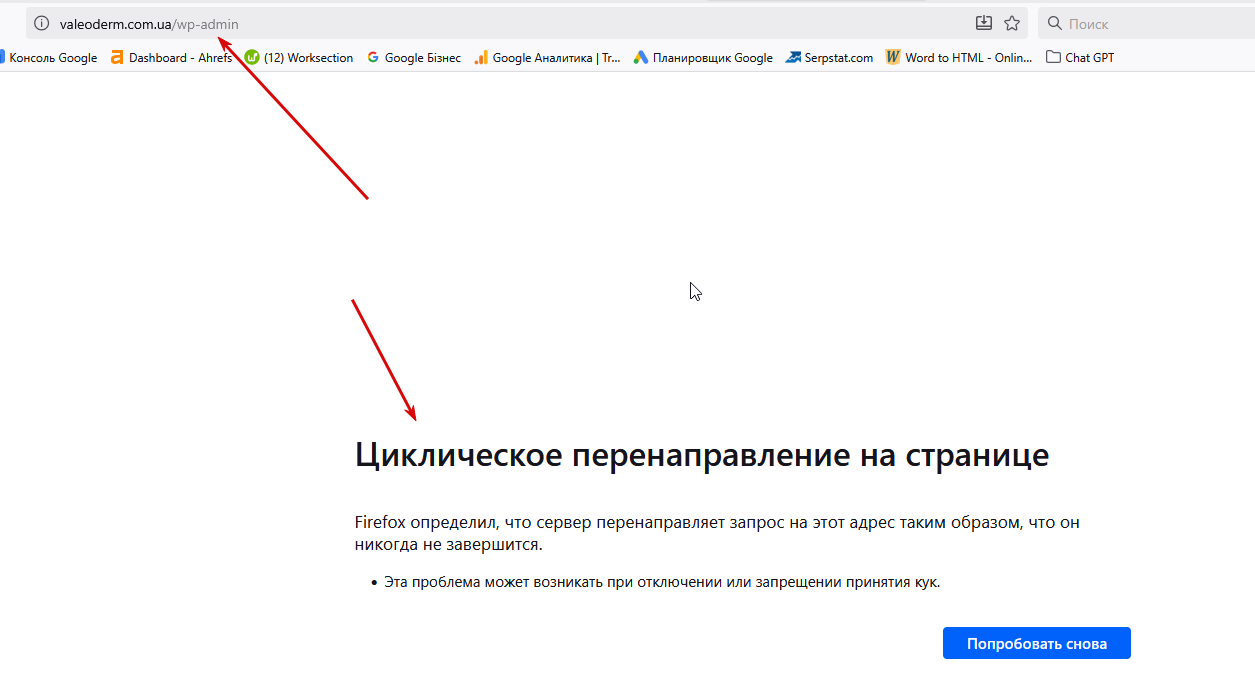Viewport: 1255px width, 684px height.
Task: Click the green Worksection bookmark icon
Action: coord(252,58)
